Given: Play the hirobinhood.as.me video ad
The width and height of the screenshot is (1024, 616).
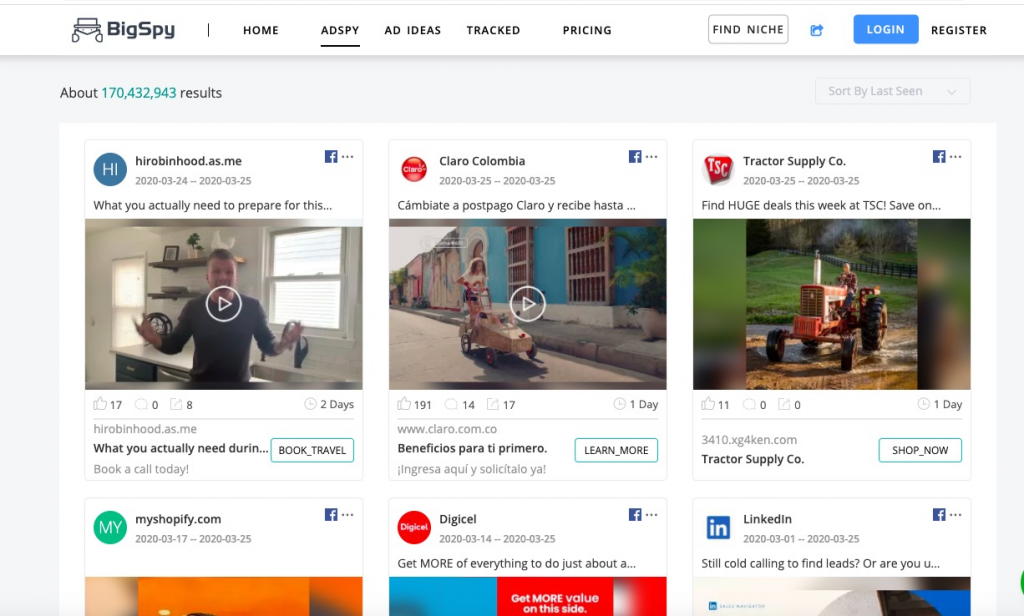Looking at the screenshot, I should point(223,304).
